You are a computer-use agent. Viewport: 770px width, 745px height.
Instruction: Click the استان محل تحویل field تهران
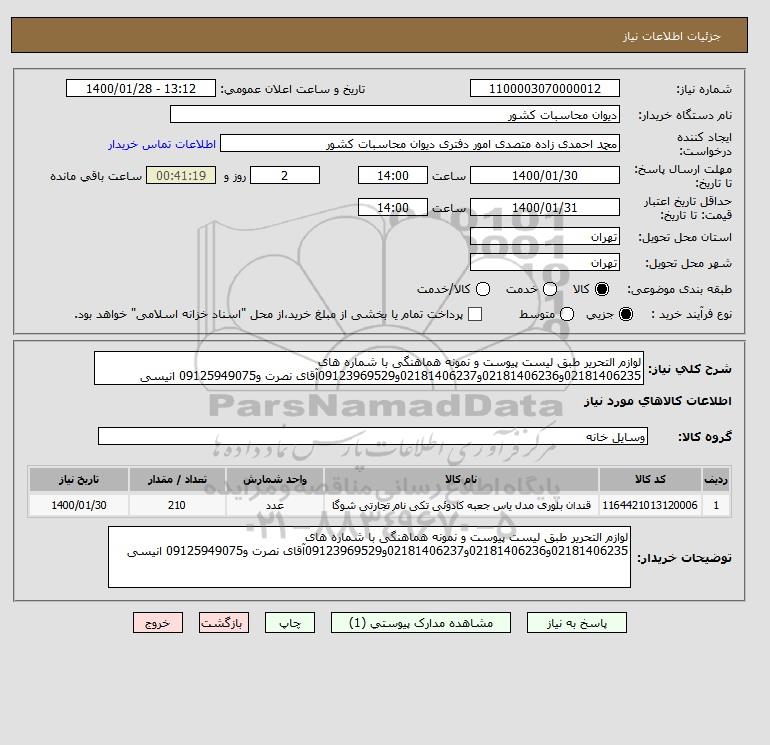coord(545,237)
